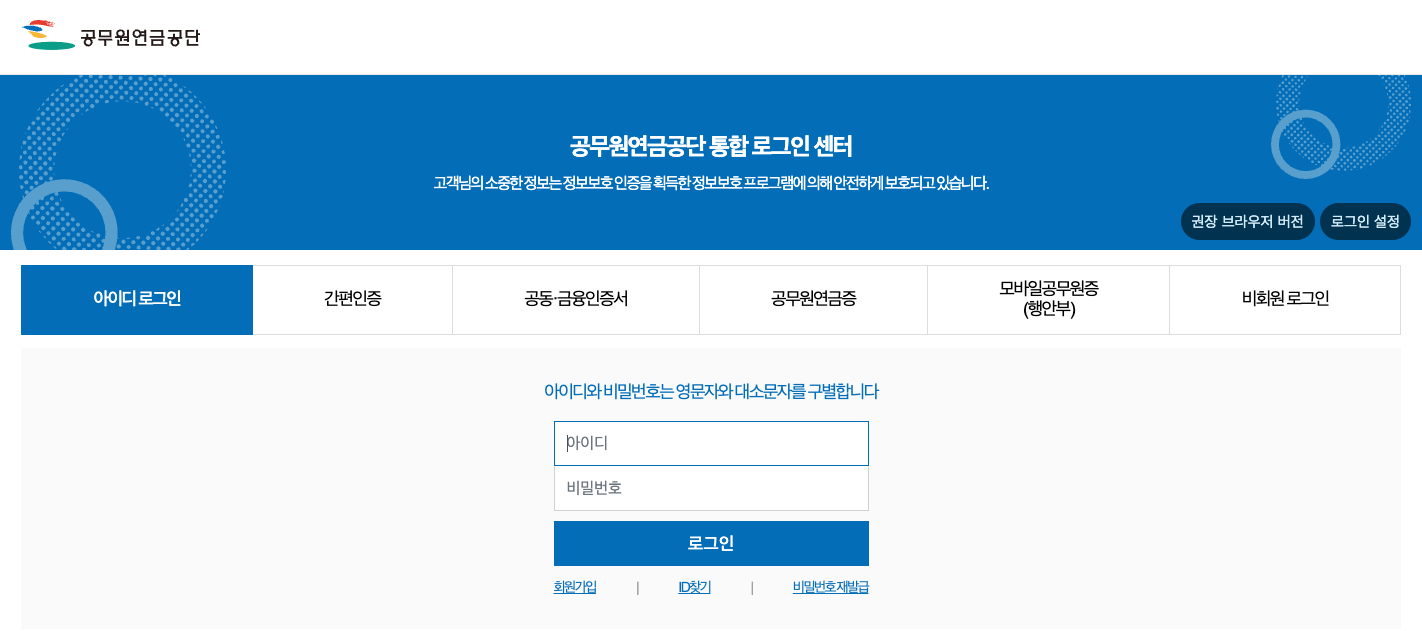Image resolution: width=1422 pixels, height=631 pixels.
Task: Switch to the 모바일공무원증(행안부) tab
Action: (1049, 299)
